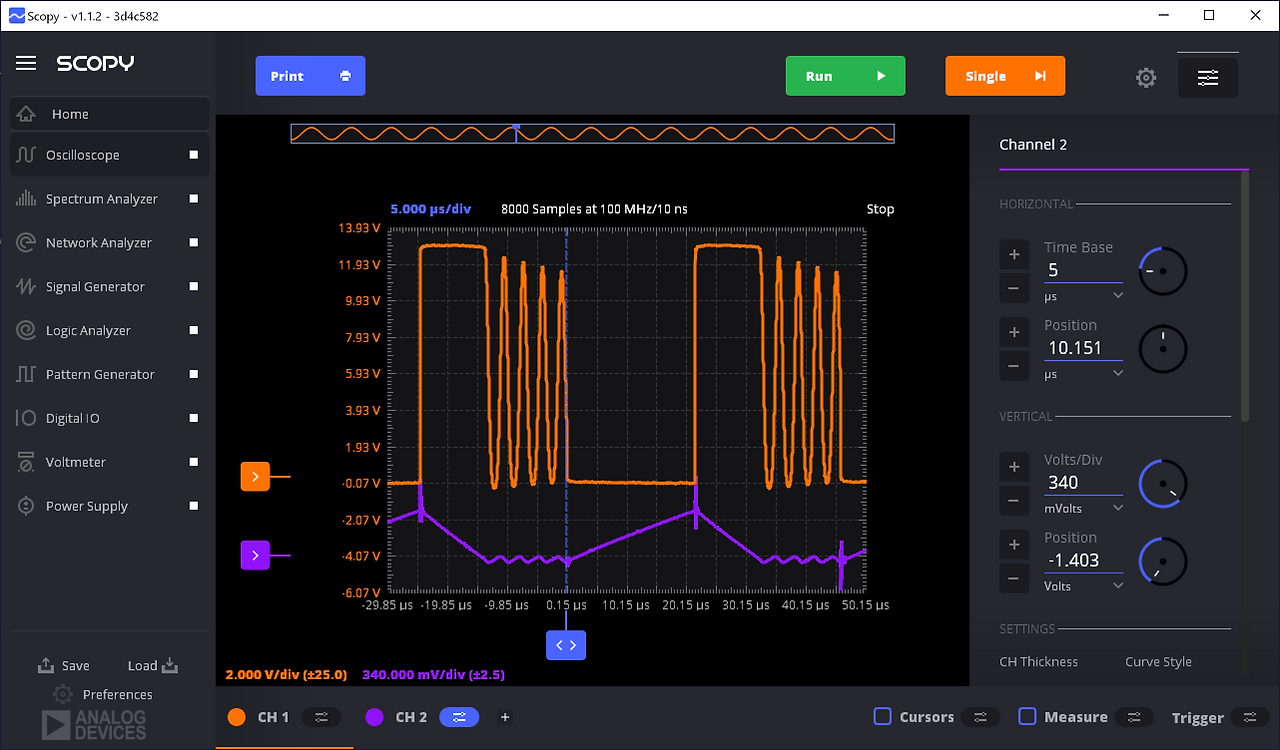Screen dimensions: 1280x750
Task: Click the vertical Position knob
Action: [x=1163, y=562]
